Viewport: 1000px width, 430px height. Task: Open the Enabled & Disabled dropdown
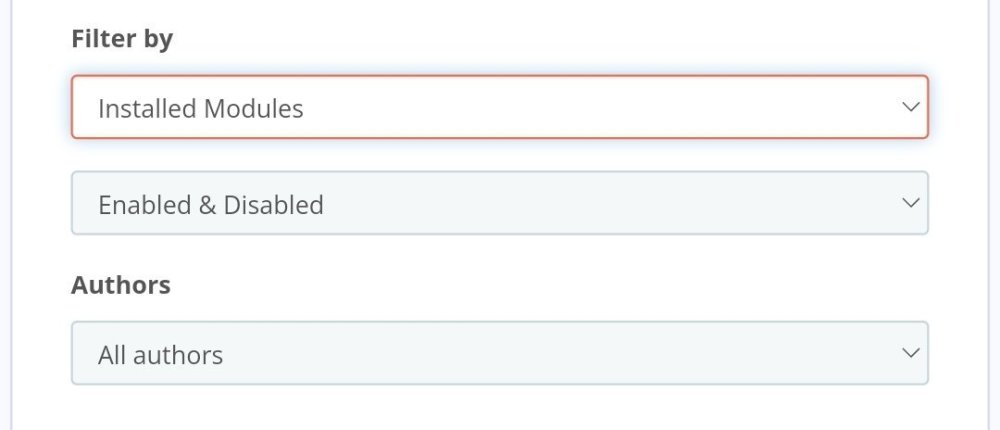pos(499,204)
